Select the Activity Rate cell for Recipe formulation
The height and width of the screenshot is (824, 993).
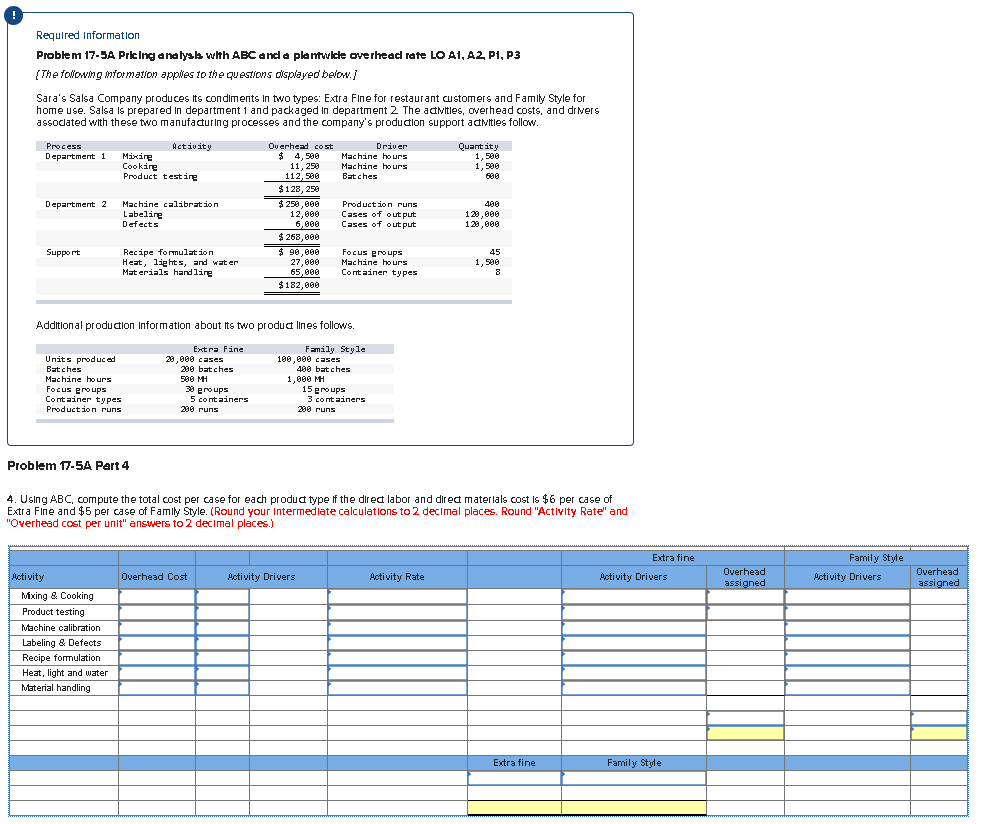point(396,657)
